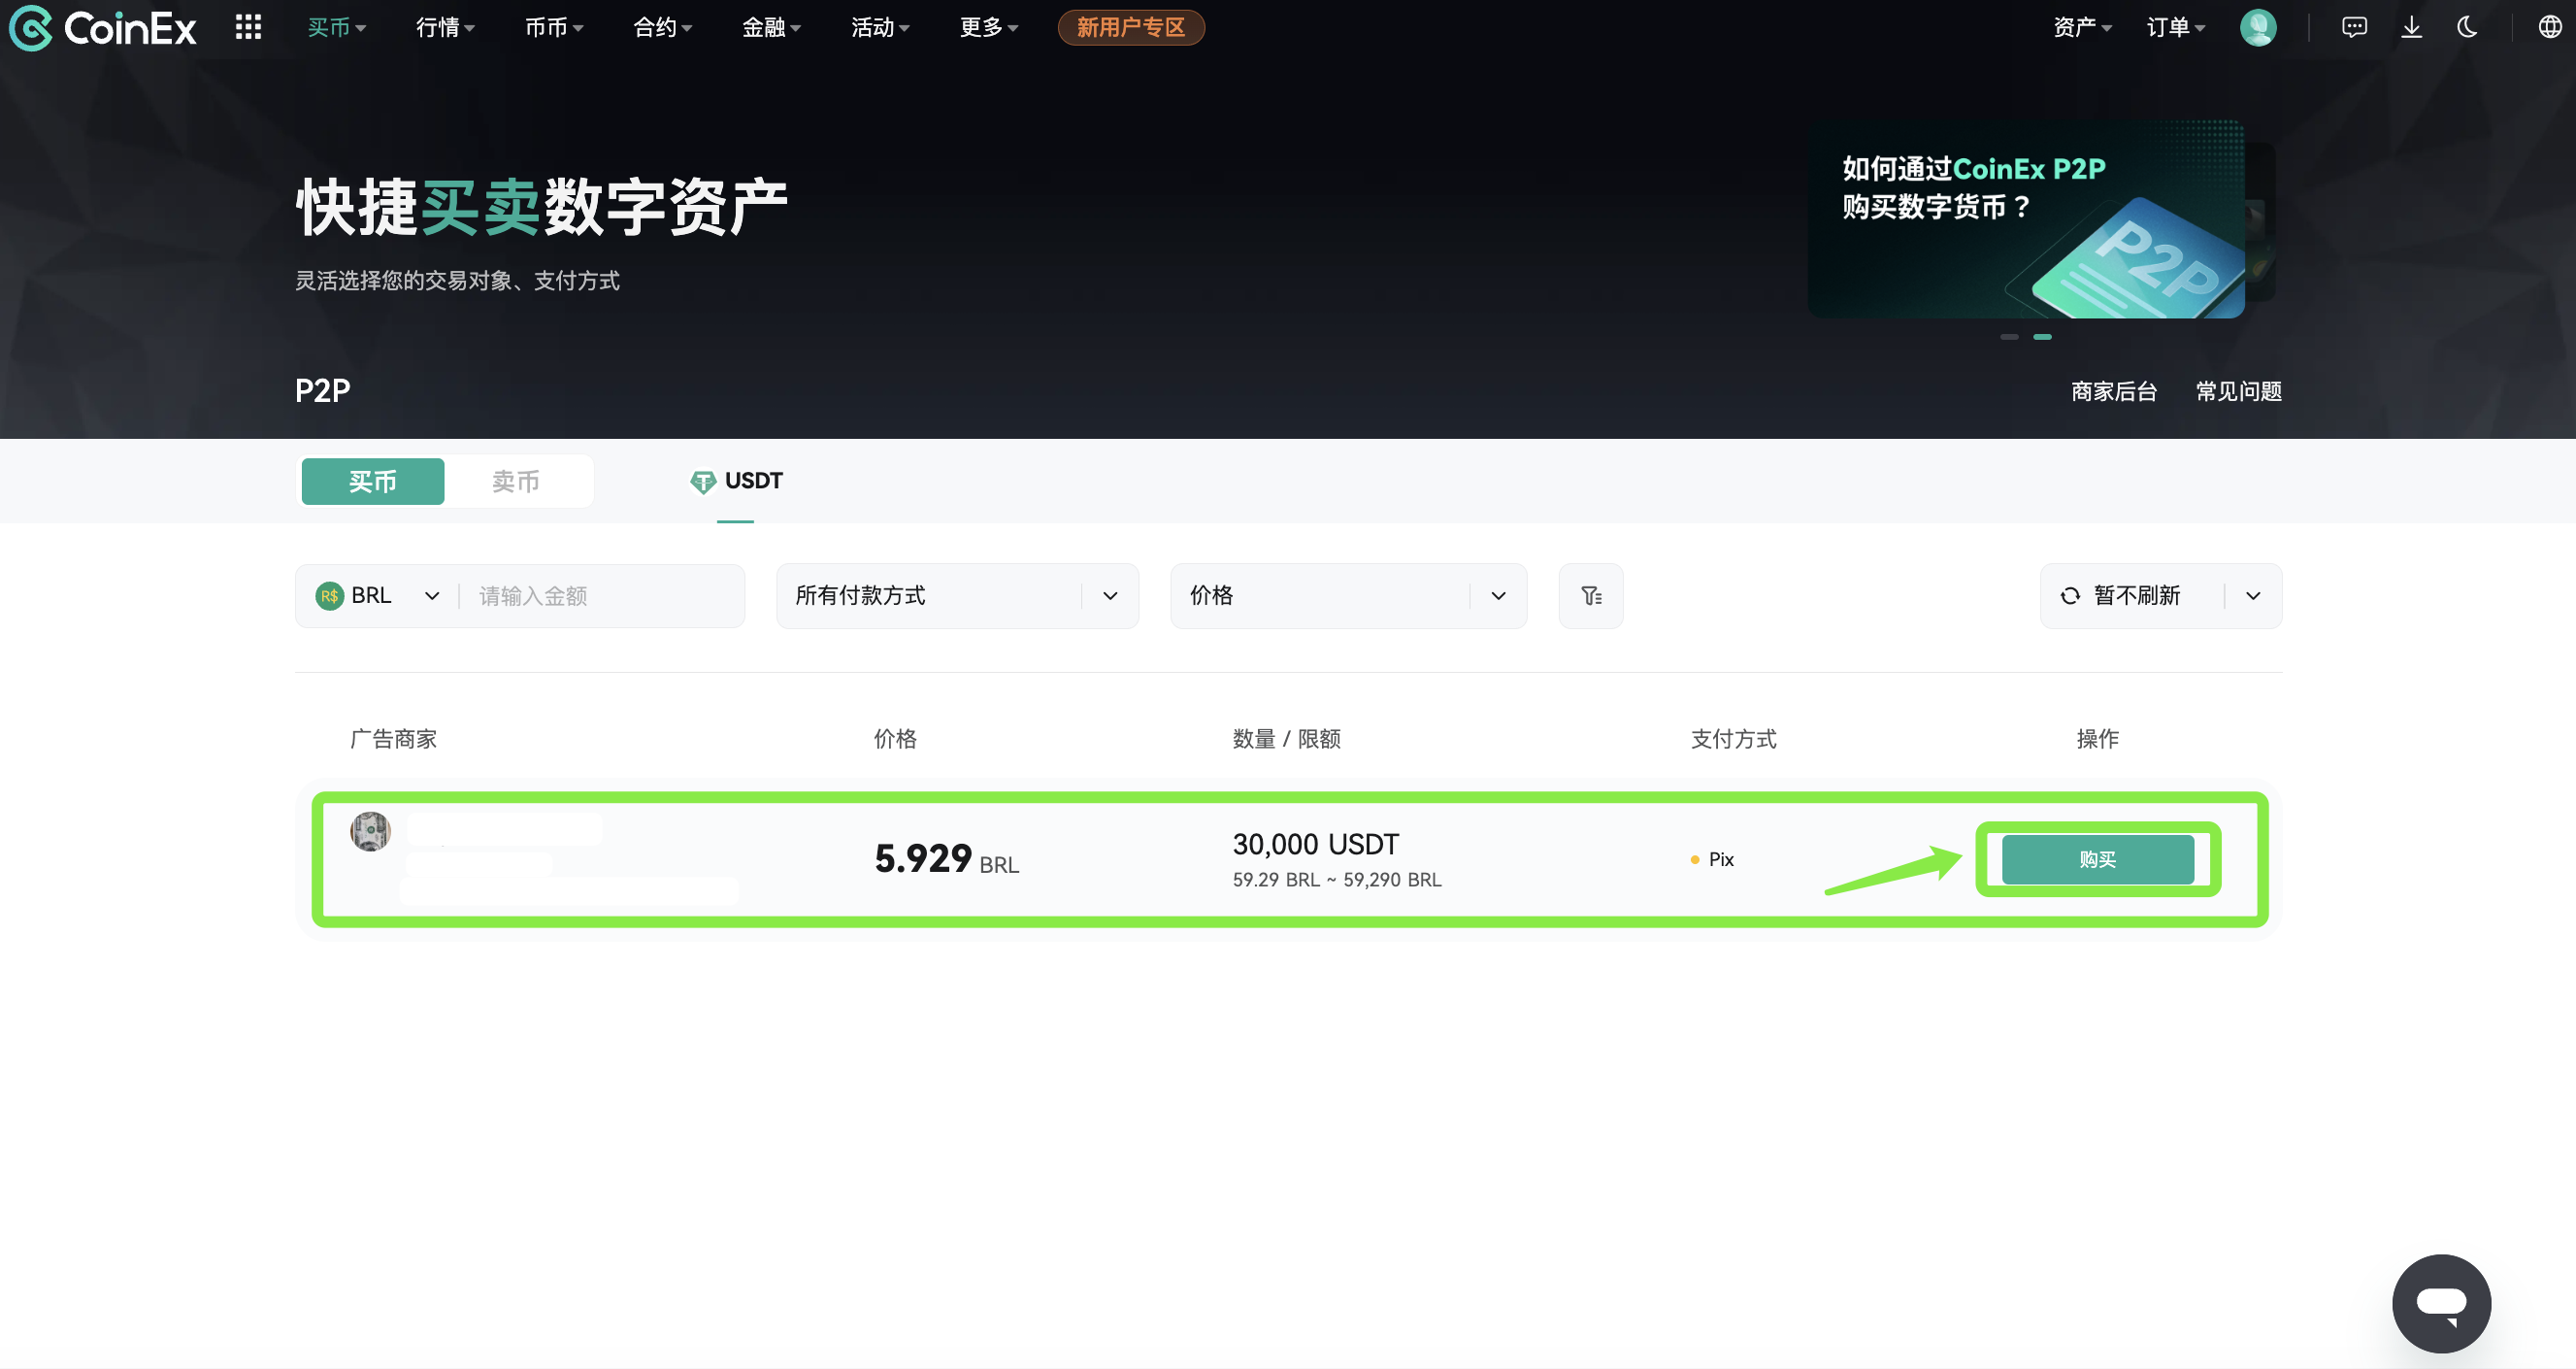Select the first carousel indicator dot
The height and width of the screenshot is (1369, 2576).
coord(2009,337)
